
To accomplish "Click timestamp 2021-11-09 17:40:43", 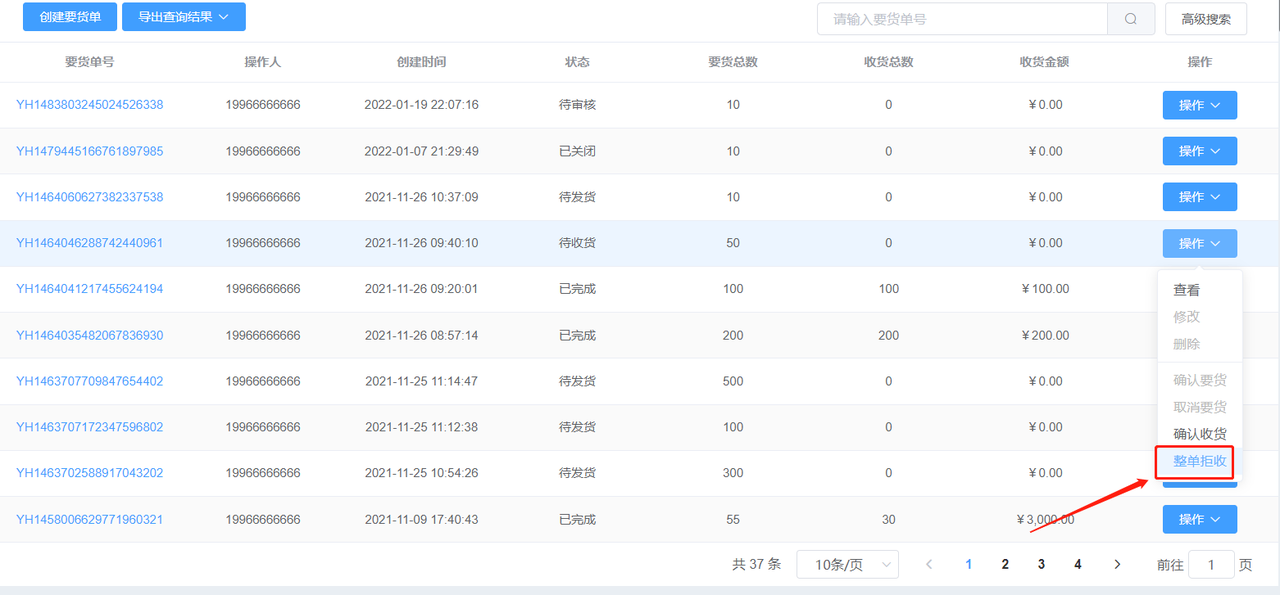I will [x=422, y=519].
